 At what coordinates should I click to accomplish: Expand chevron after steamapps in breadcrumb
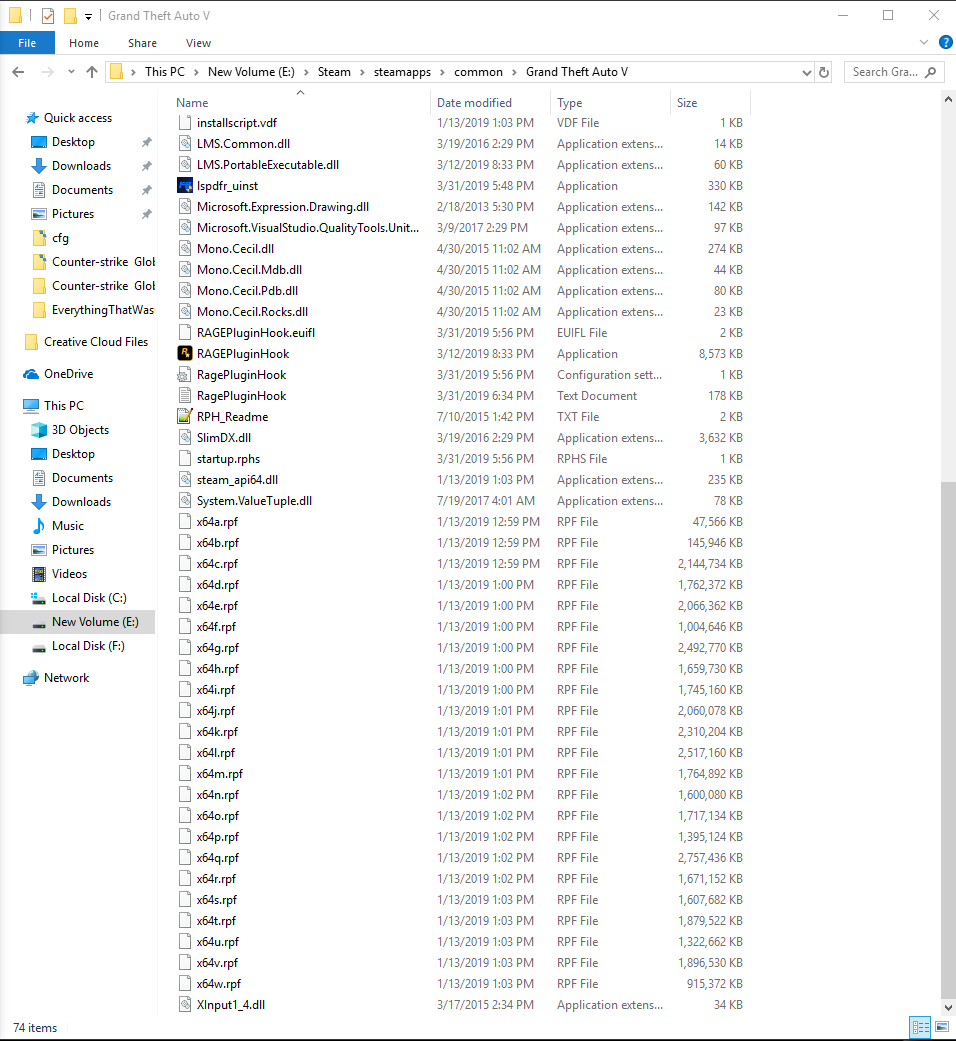pos(442,72)
